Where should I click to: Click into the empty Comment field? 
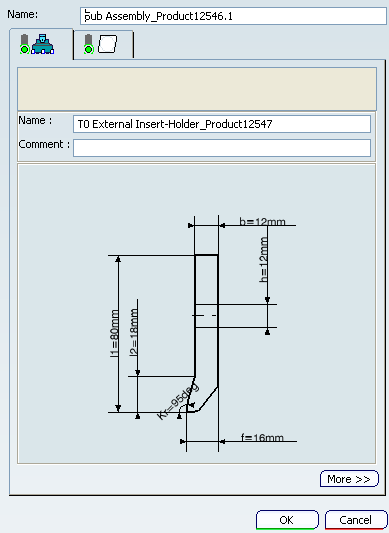coord(222,148)
